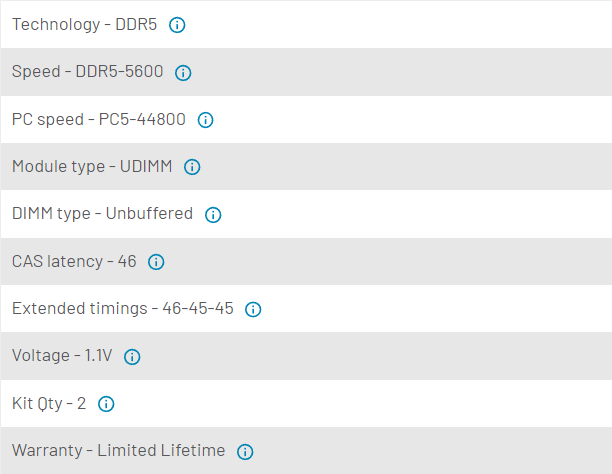Select the Technology - DDR5 text
This screenshot has width=612, height=474.
click(x=84, y=24)
